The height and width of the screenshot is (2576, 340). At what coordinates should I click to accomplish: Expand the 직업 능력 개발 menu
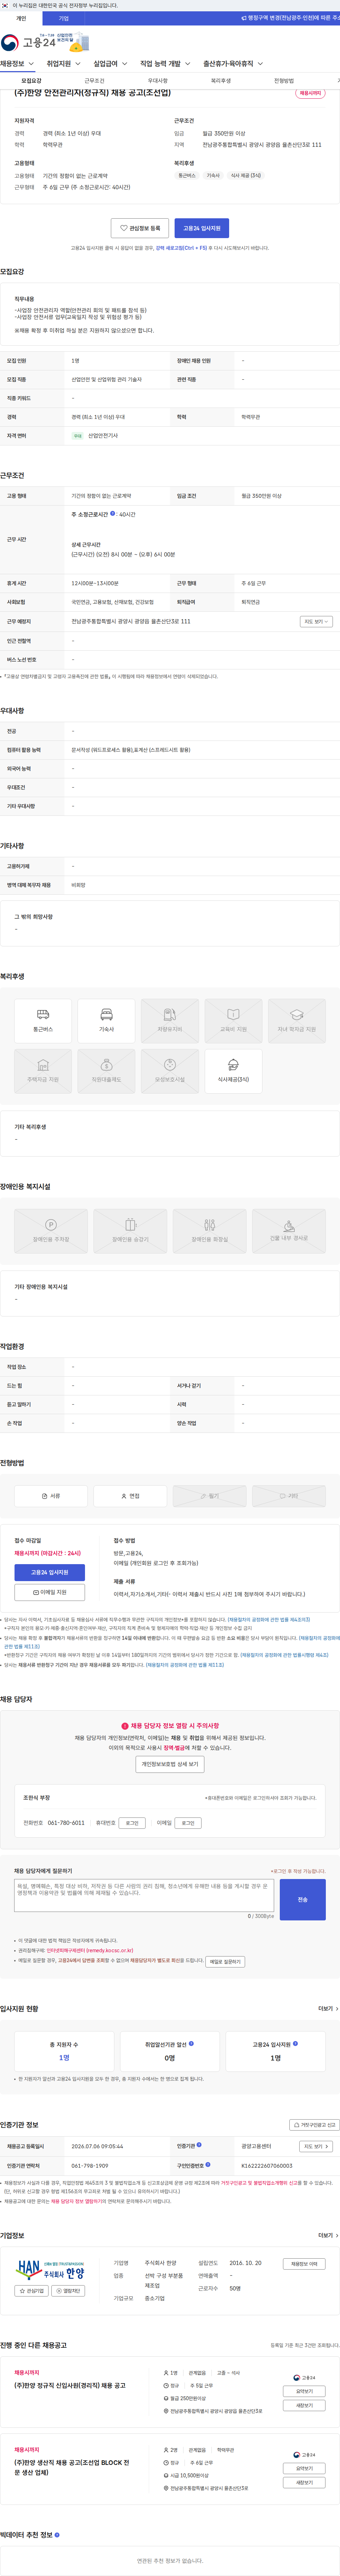coord(165,64)
